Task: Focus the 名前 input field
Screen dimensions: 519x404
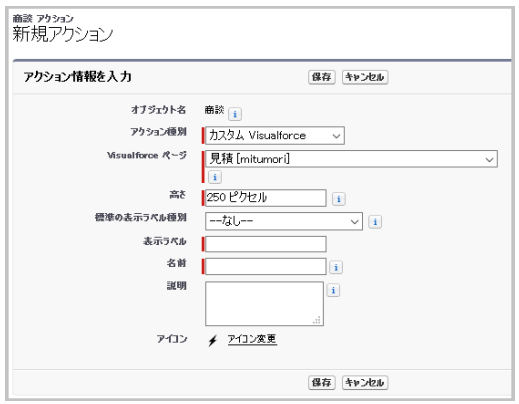Action: click(x=266, y=266)
